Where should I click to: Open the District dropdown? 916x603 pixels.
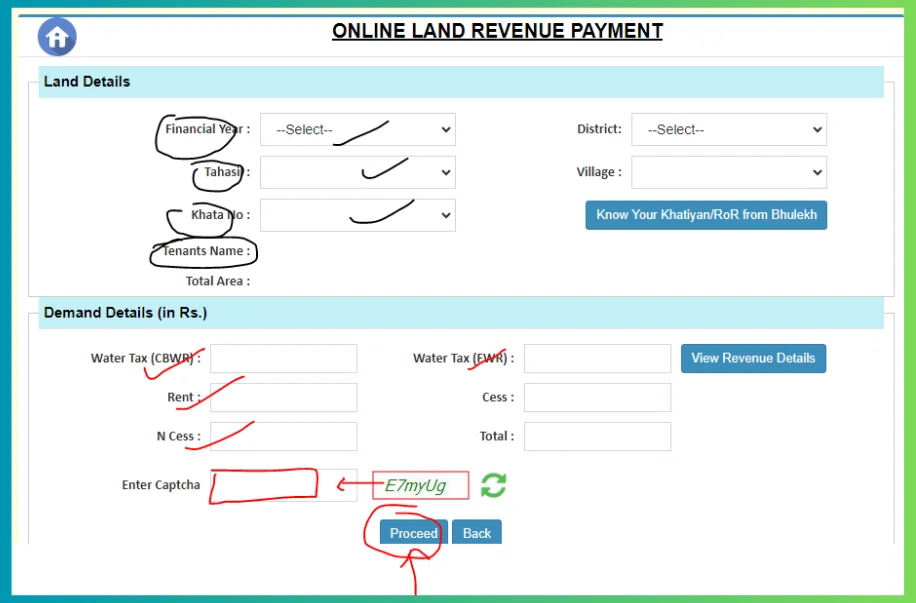click(x=729, y=130)
